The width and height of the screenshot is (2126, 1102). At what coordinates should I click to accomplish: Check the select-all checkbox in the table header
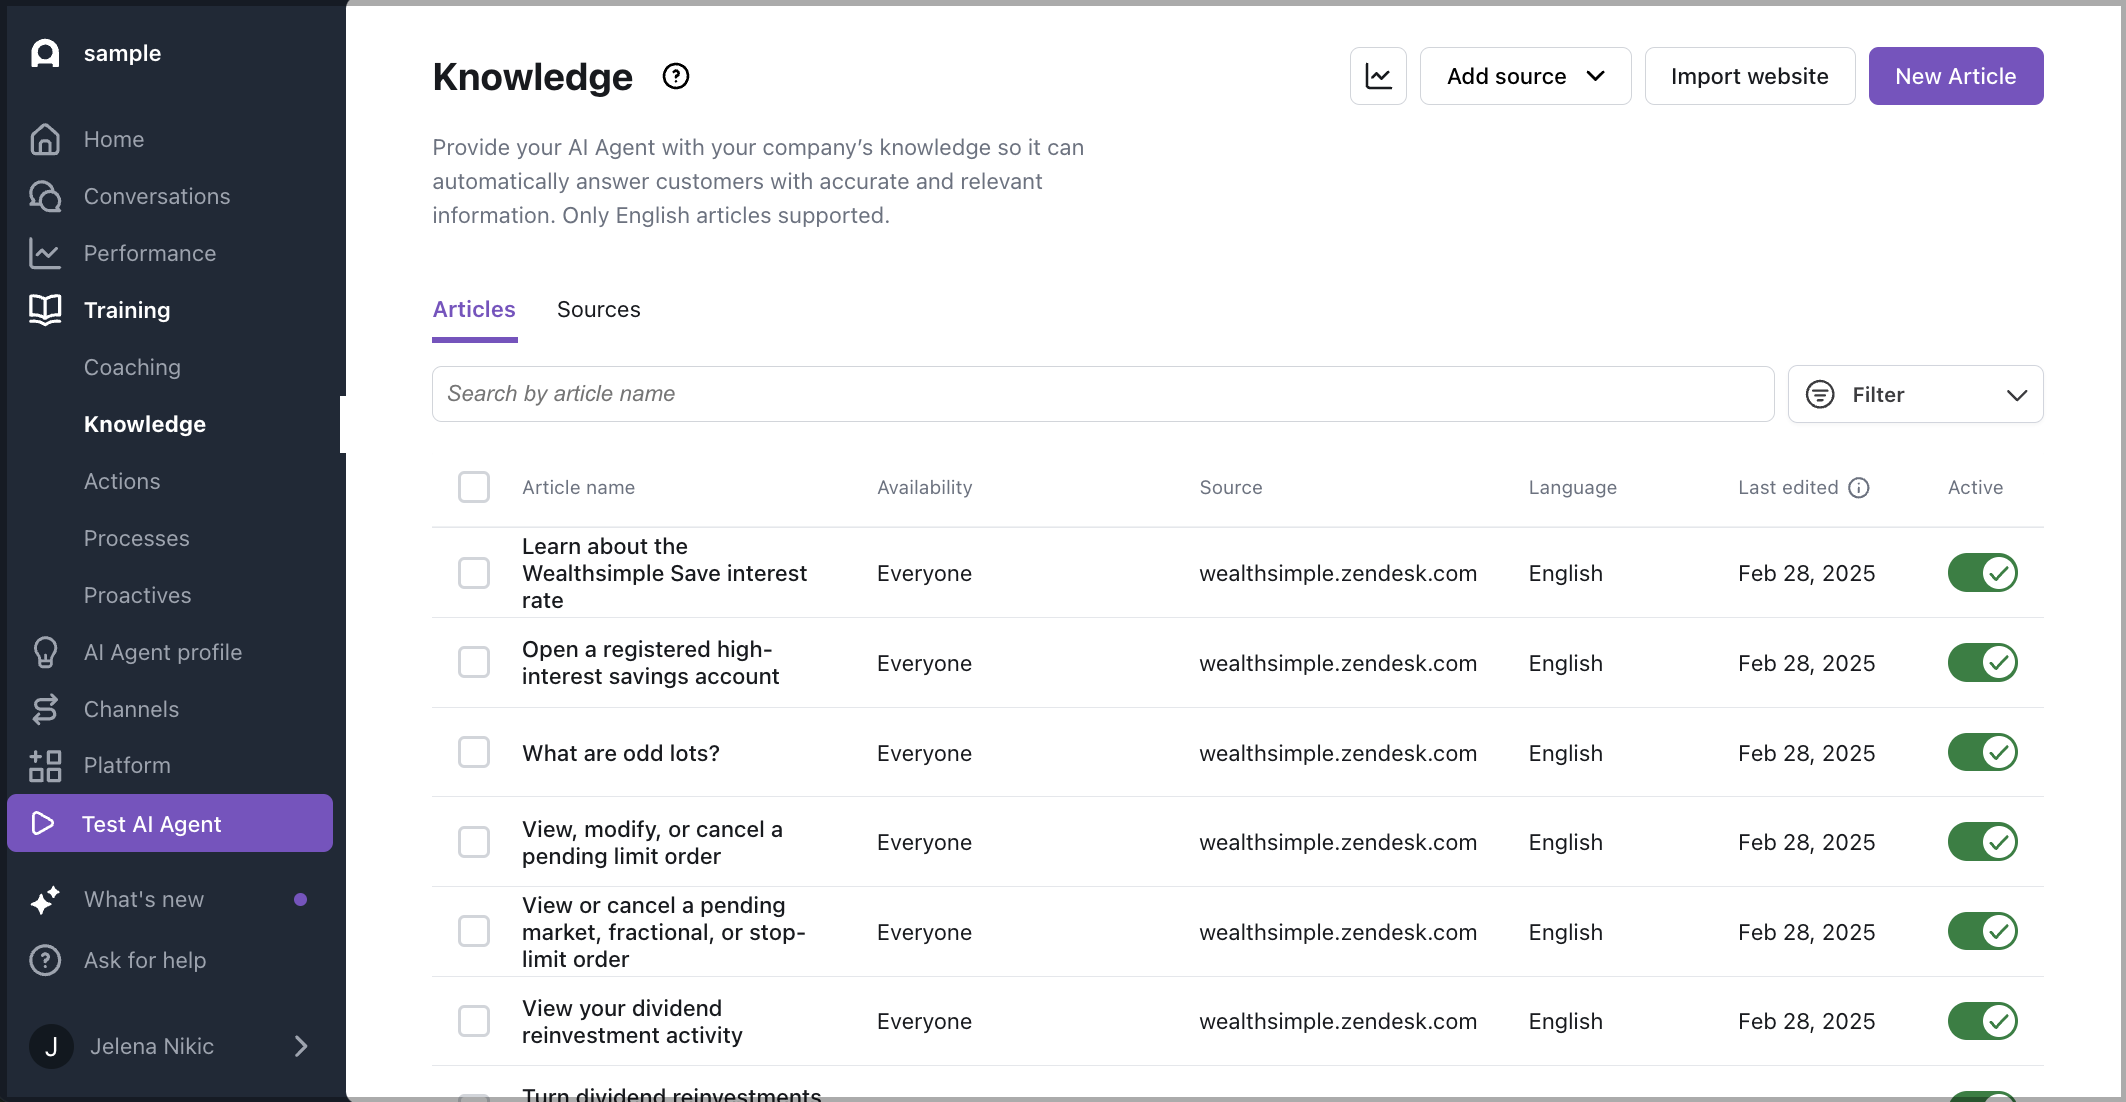coord(474,487)
